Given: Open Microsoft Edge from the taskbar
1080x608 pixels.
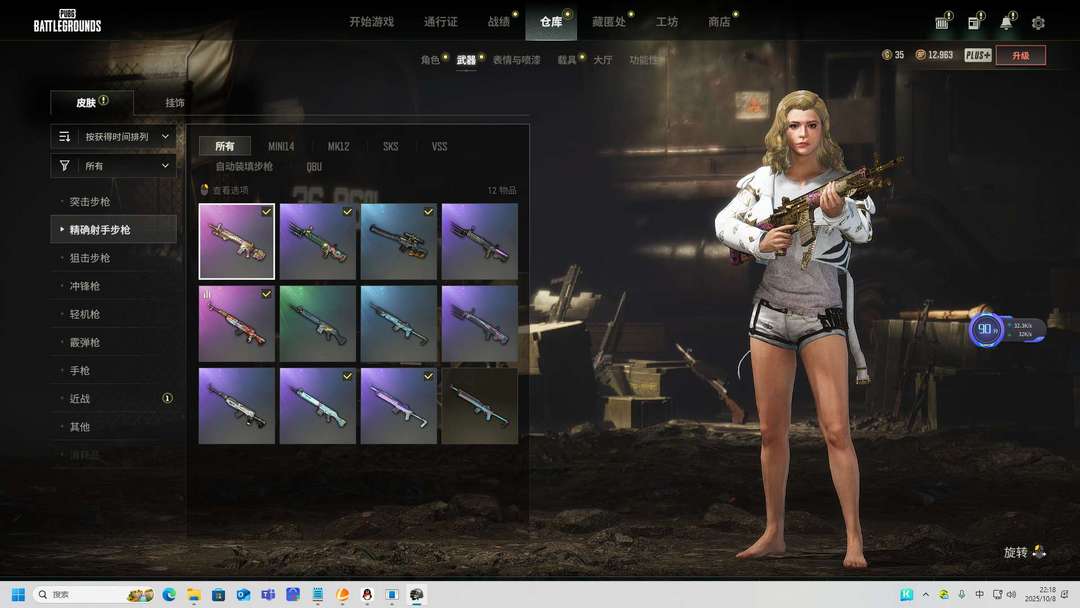Looking at the screenshot, I should click(169, 594).
